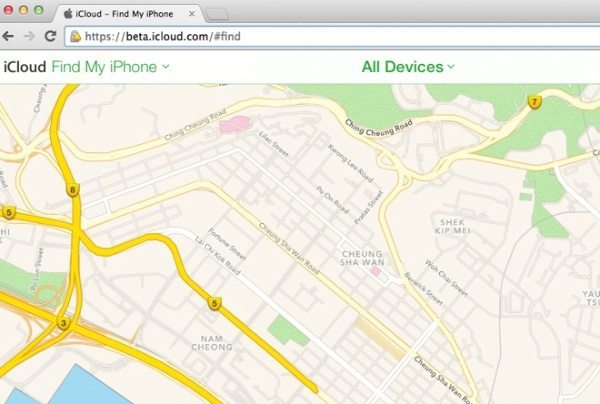Reload the page with refresh icon
This screenshot has height=404, width=600.
coord(50,36)
